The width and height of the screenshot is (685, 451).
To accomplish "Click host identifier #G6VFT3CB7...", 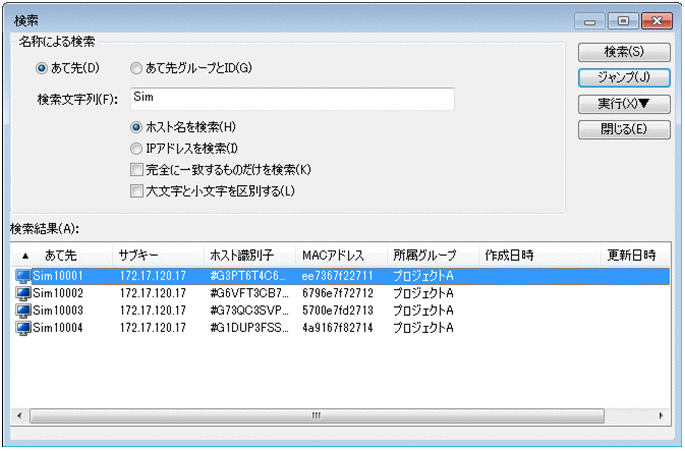I will tap(249, 293).
